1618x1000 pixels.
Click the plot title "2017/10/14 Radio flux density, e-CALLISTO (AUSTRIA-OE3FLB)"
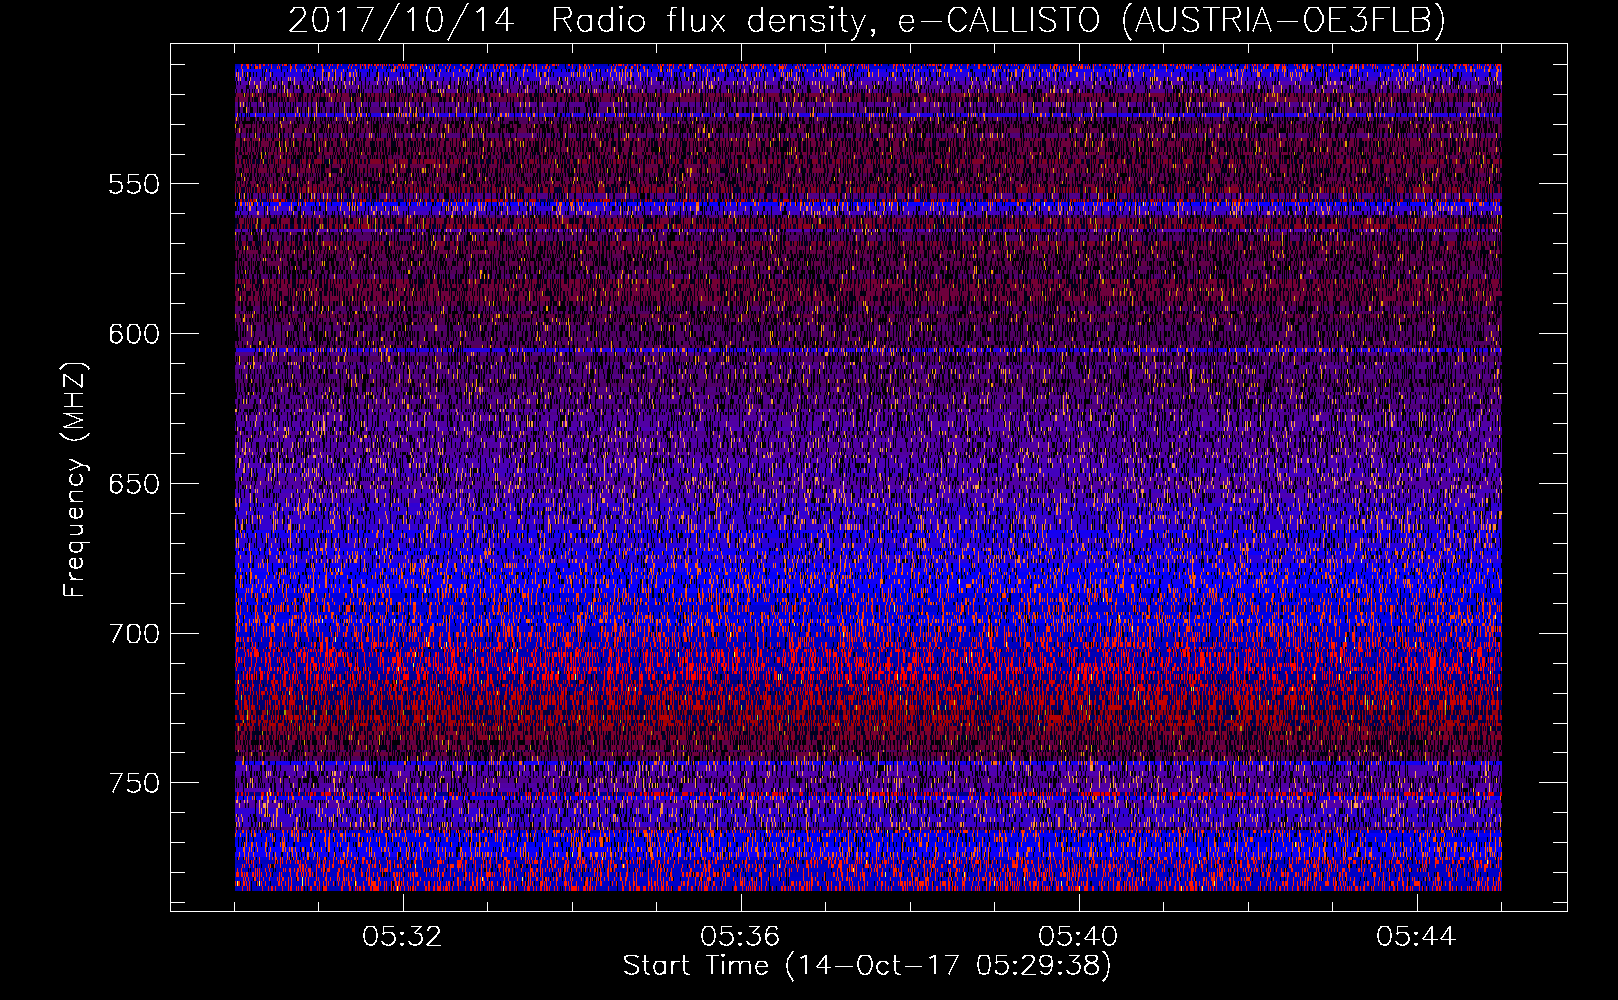click(x=867, y=21)
